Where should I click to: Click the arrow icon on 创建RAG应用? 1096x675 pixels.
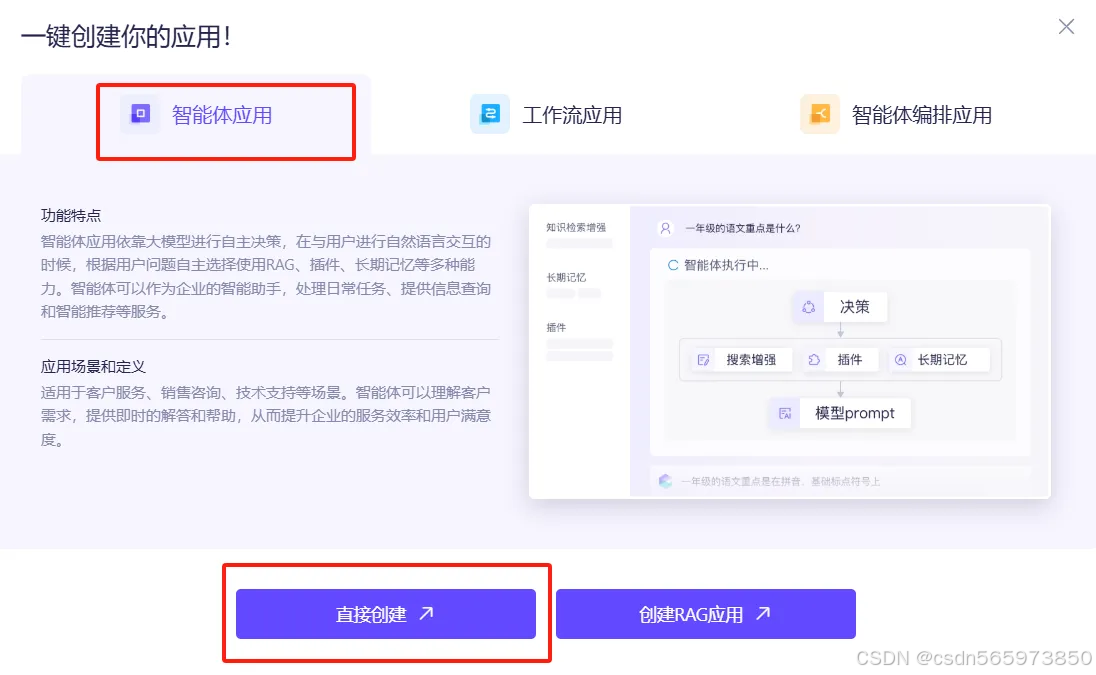click(x=763, y=613)
